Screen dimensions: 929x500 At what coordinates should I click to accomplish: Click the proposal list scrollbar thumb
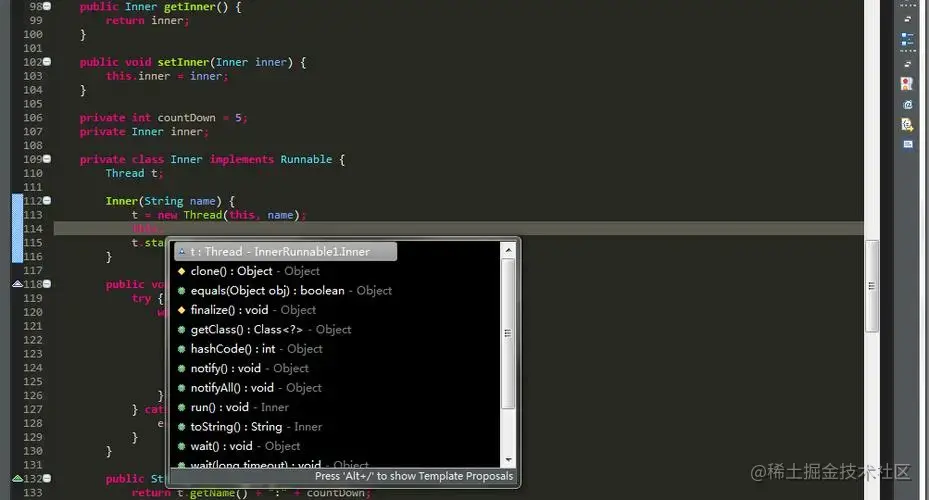click(x=508, y=334)
